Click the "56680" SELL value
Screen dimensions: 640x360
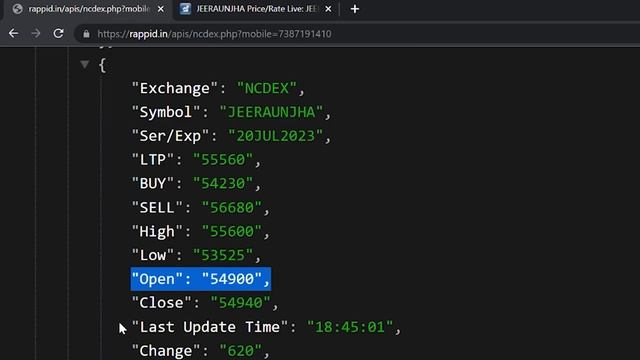click(231, 208)
